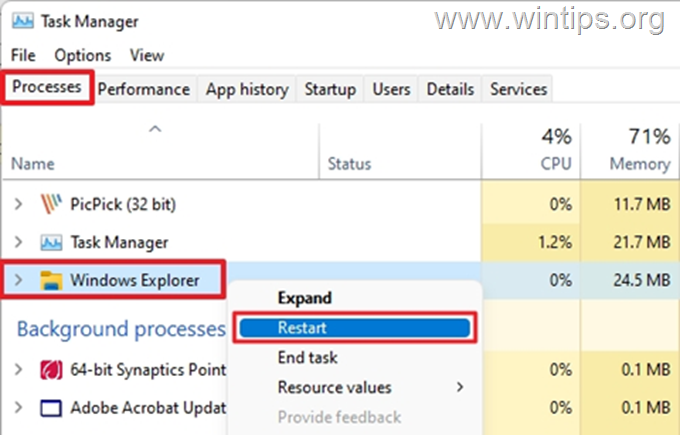Click the Adobe Acrobat Update icon
The height and width of the screenshot is (435, 680).
coord(51,408)
